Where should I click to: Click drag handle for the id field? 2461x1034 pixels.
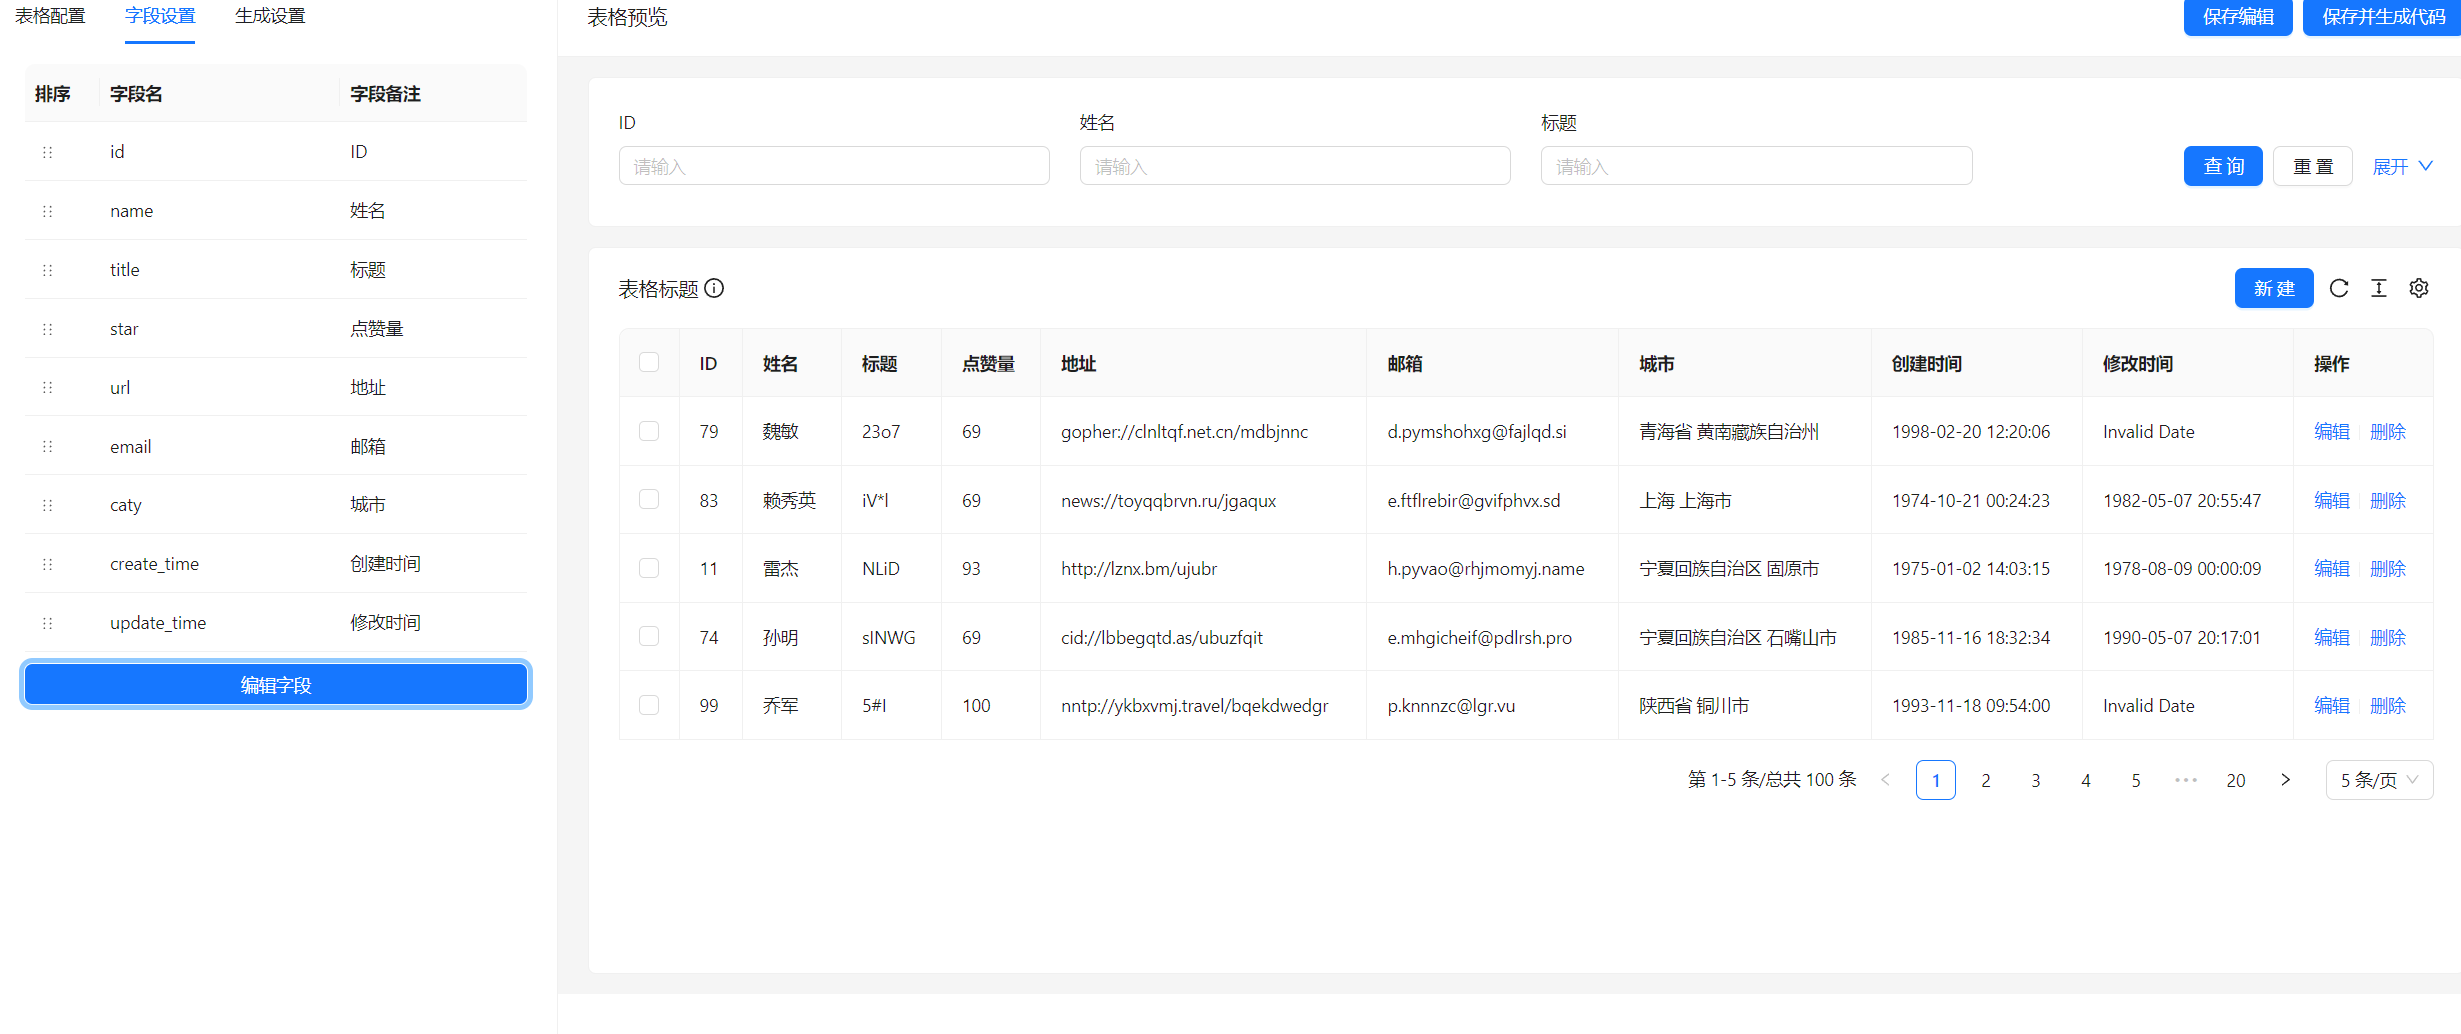click(47, 152)
